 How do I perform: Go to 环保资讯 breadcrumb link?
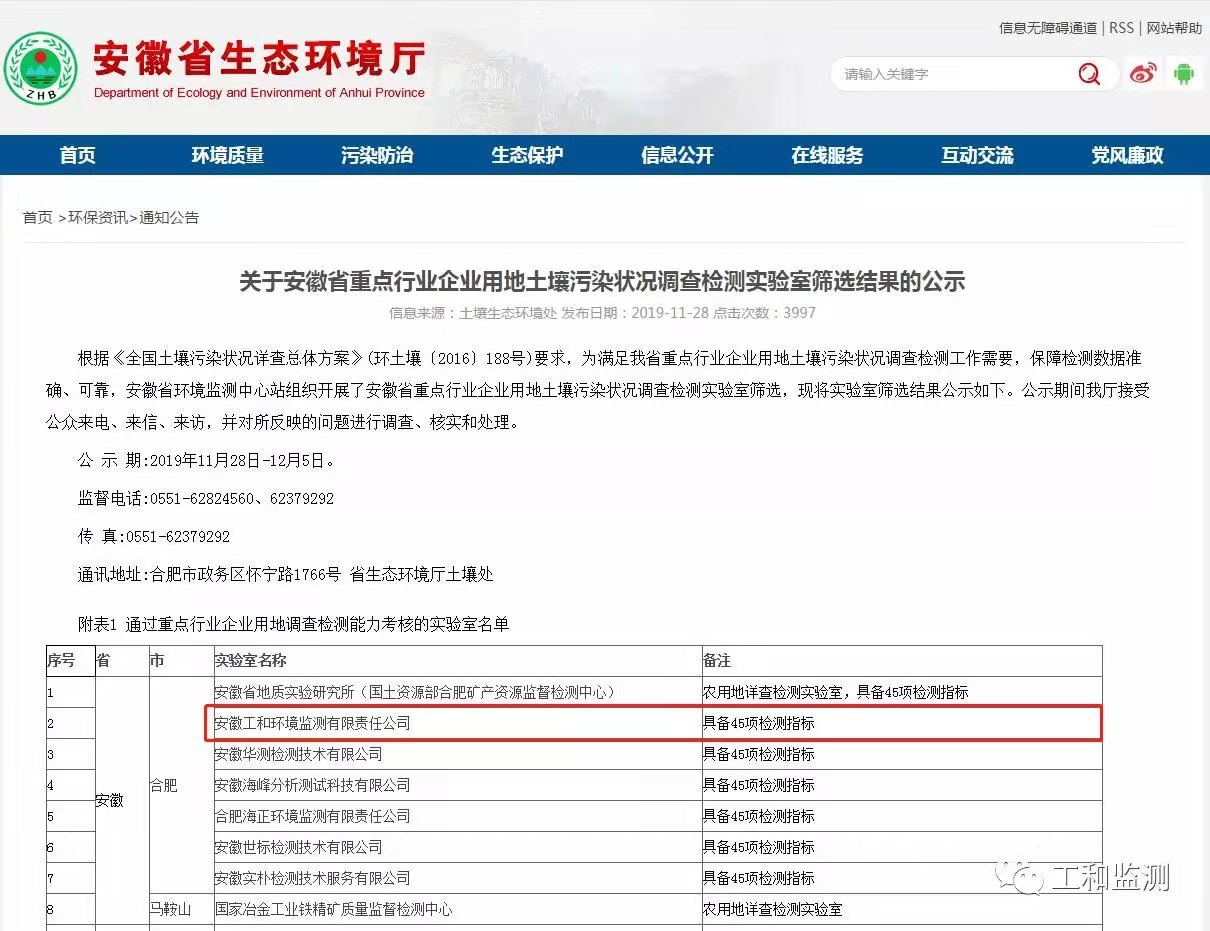click(x=98, y=217)
